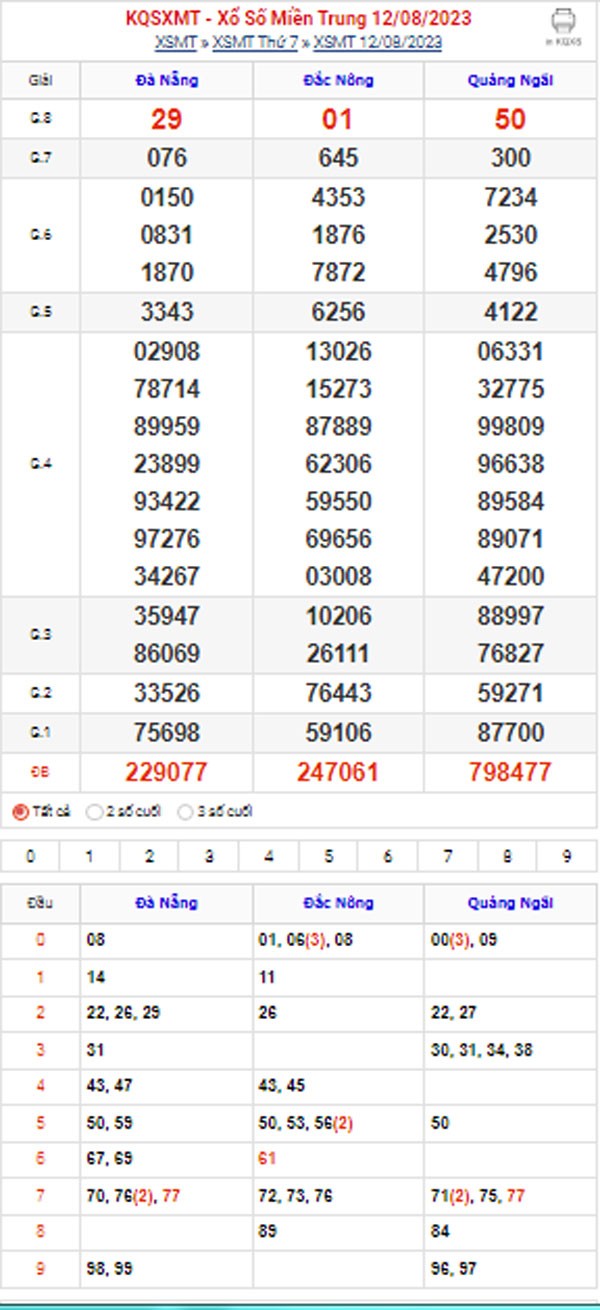Click Đà Nẵng header in 'Đầu' table

pos(166,902)
